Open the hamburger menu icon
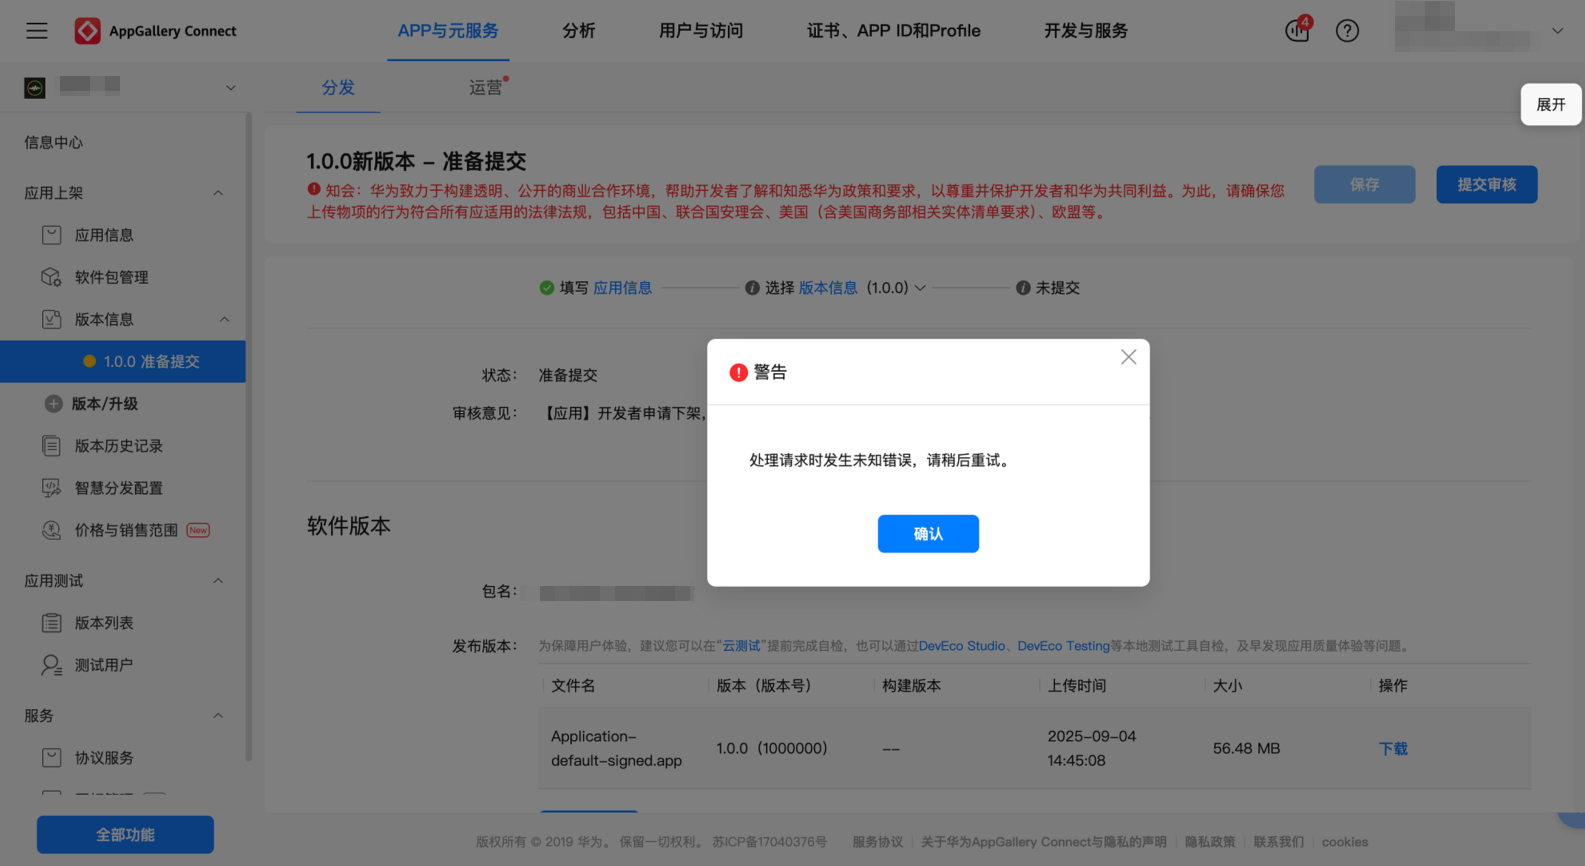1585x866 pixels. point(37,31)
